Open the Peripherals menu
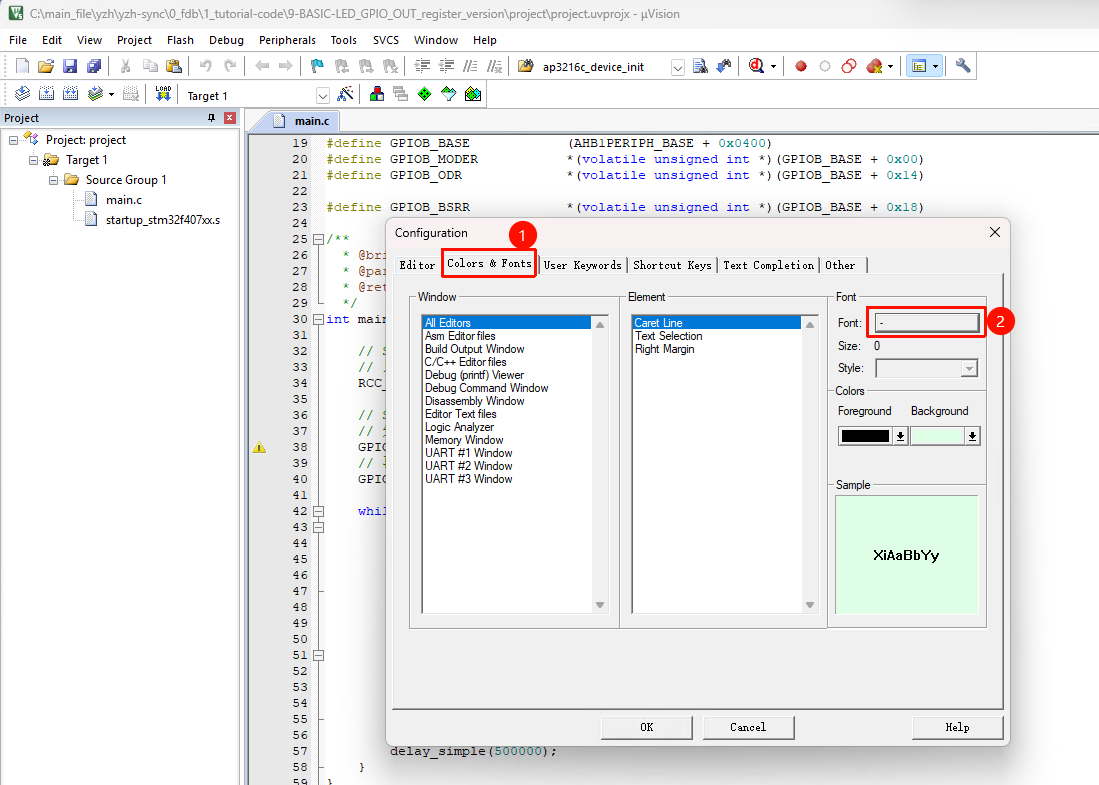This screenshot has height=785, width=1099. [287, 40]
